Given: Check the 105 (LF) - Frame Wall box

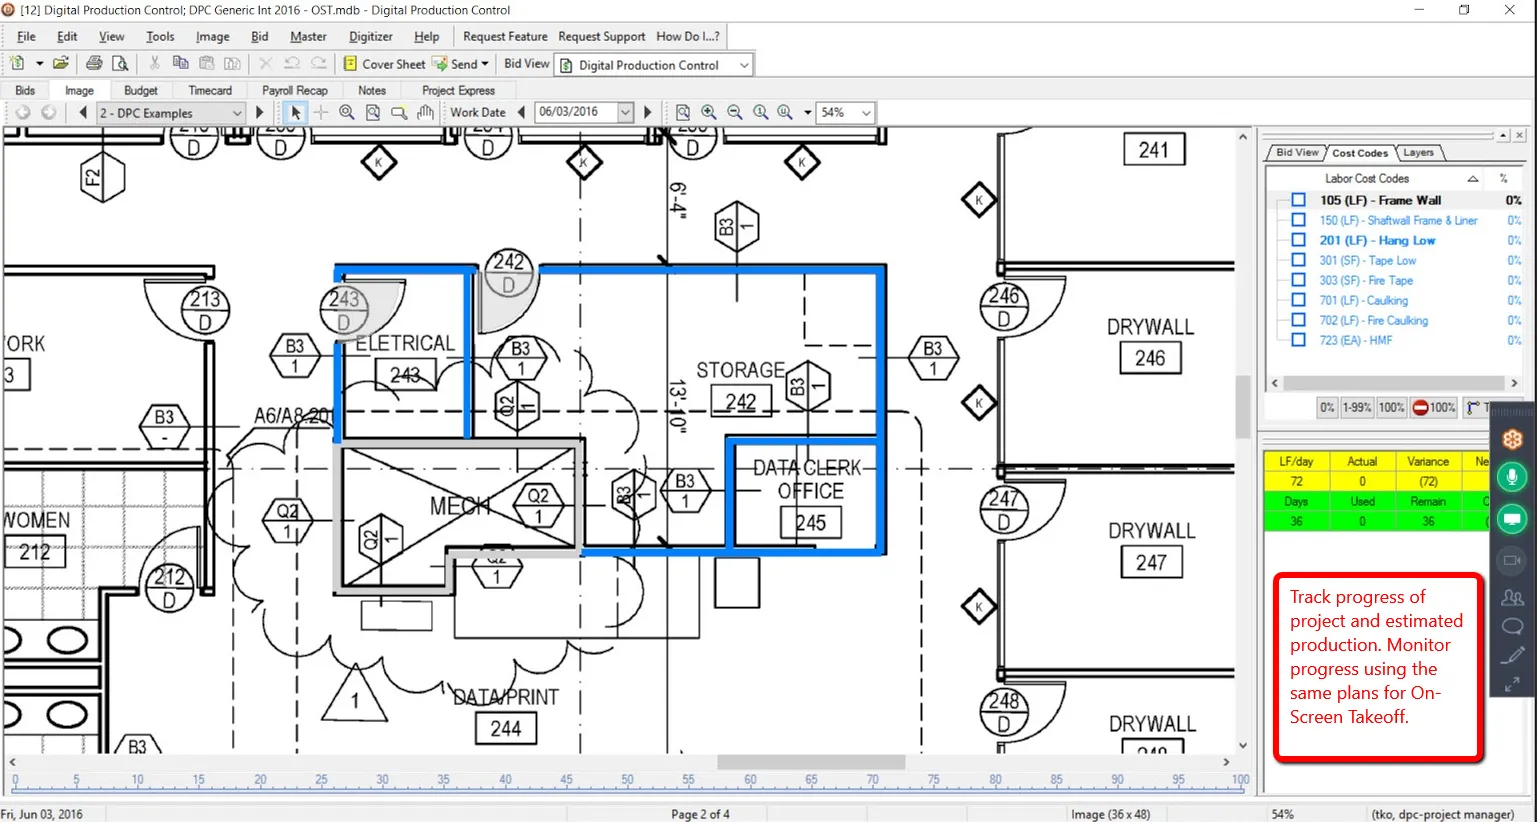Looking at the screenshot, I should tap(1298, 200).
